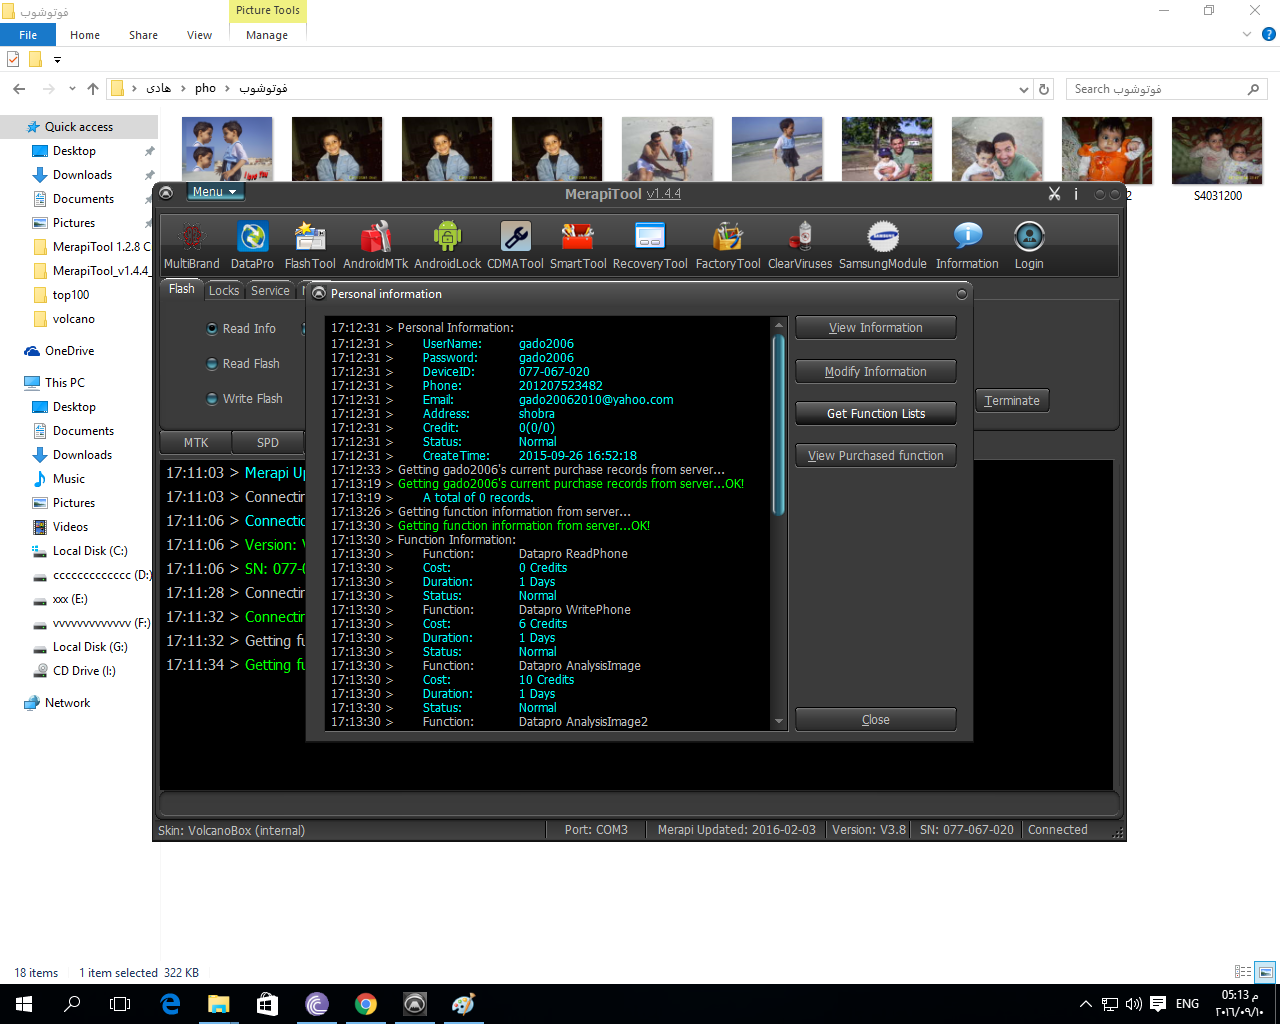Expand the Explorer ribbon chevron
The image size is (1280, 1024).
[1247, 35]
